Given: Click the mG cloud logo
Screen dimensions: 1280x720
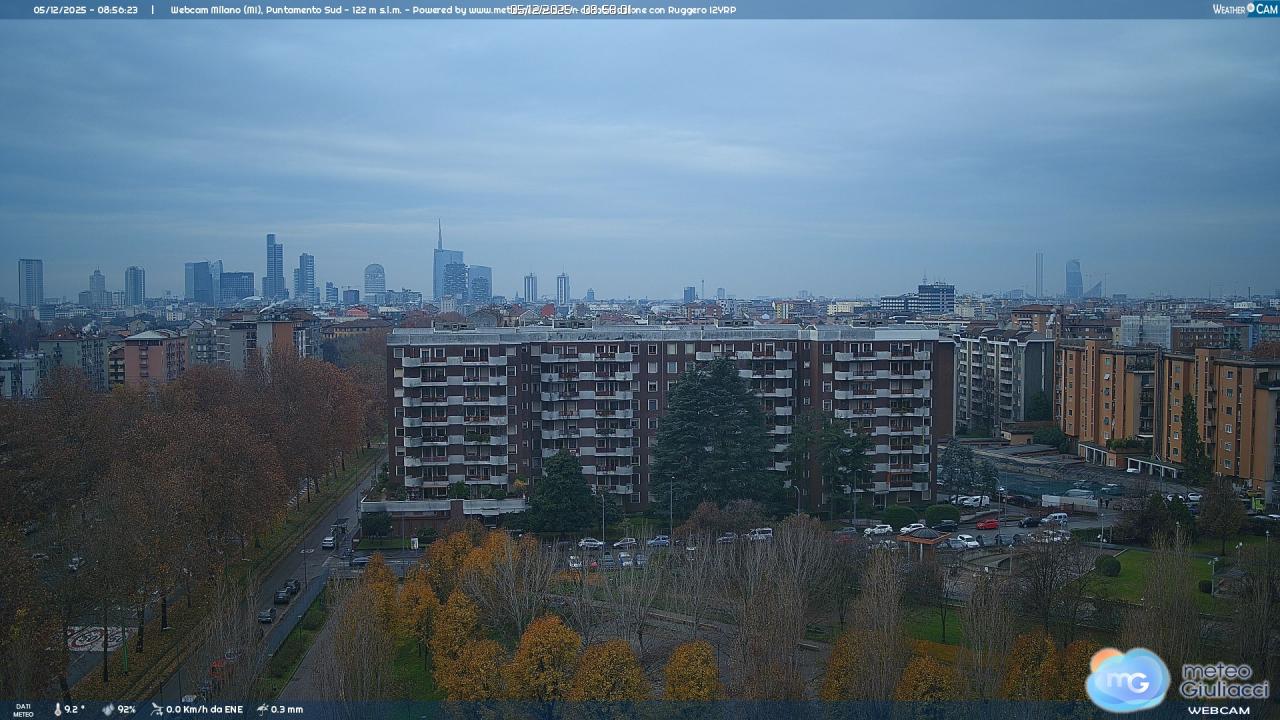Looking at the screenshot, I should tap(1127, 679).
